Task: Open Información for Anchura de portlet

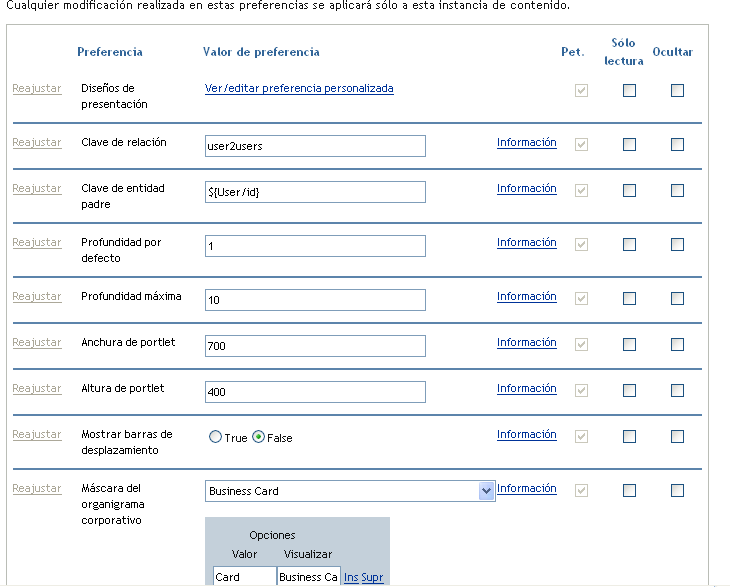Action: (526, 342)
